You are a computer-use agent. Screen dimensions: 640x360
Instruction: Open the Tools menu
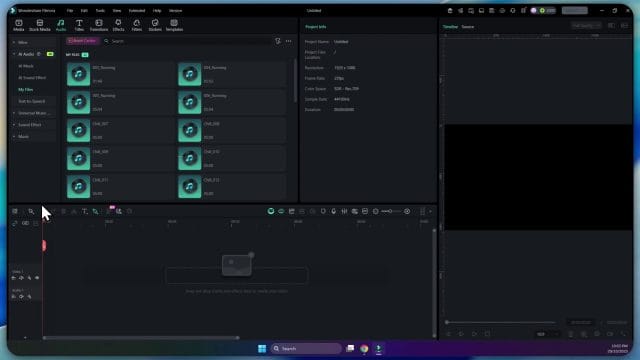[100, 11]
